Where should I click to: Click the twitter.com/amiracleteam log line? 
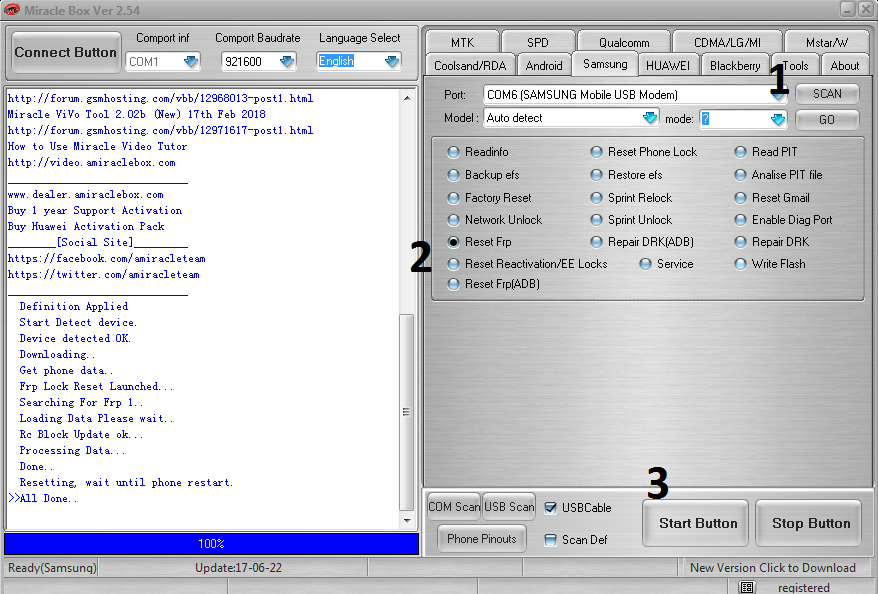point(104,274)
